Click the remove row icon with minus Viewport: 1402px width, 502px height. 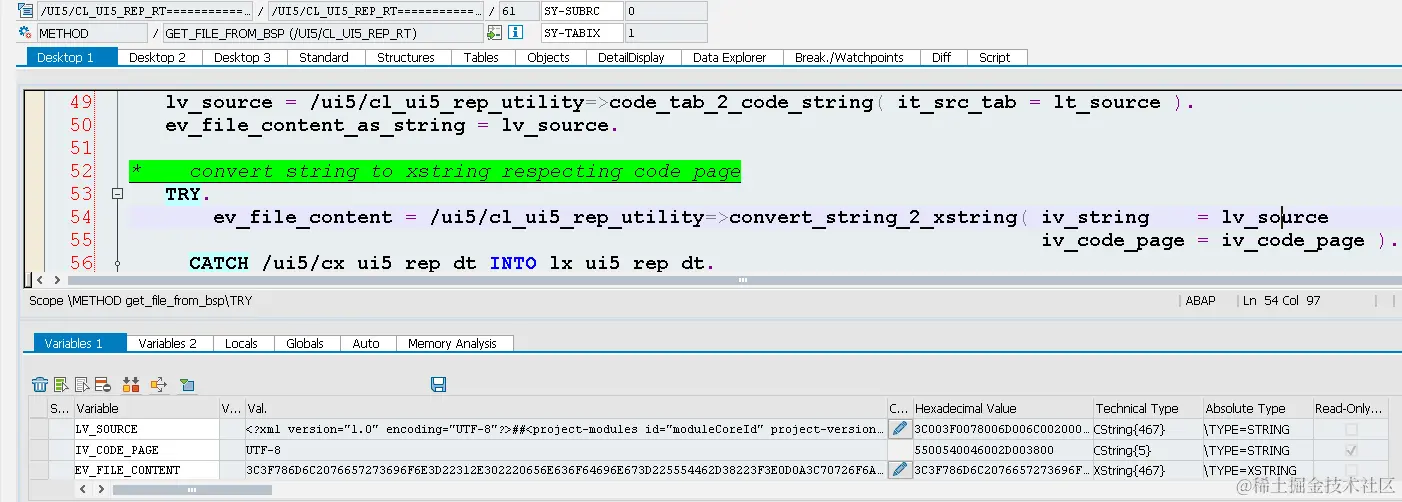[103, 384]
